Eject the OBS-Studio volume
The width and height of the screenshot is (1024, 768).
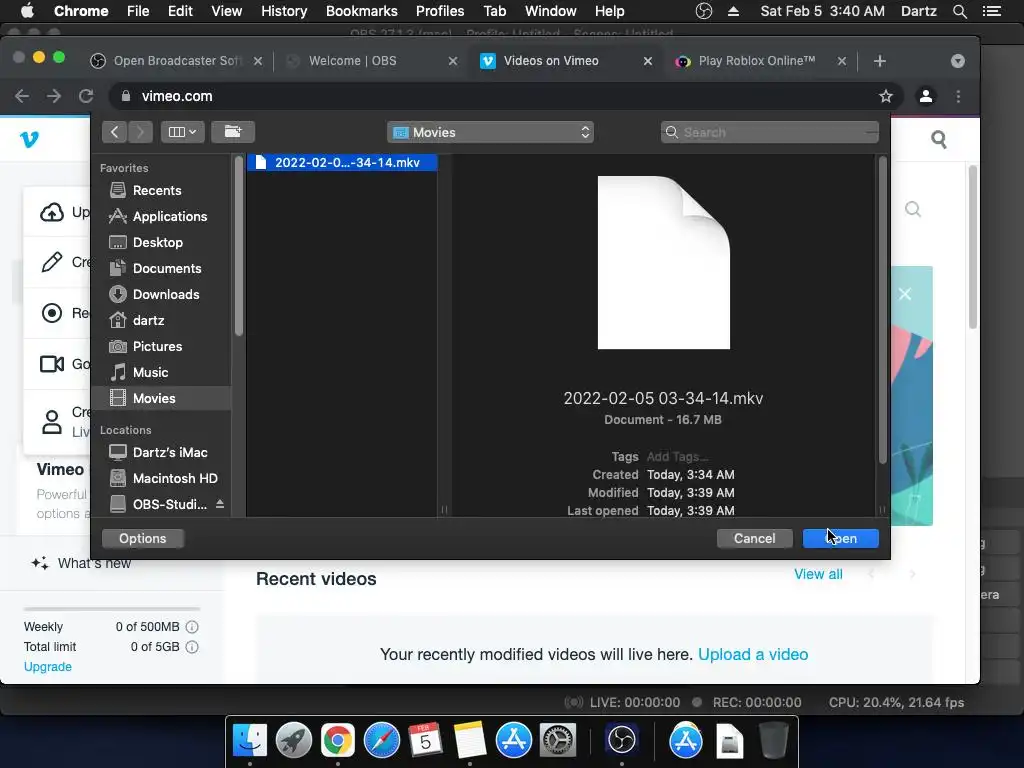(x=220, y=504)
